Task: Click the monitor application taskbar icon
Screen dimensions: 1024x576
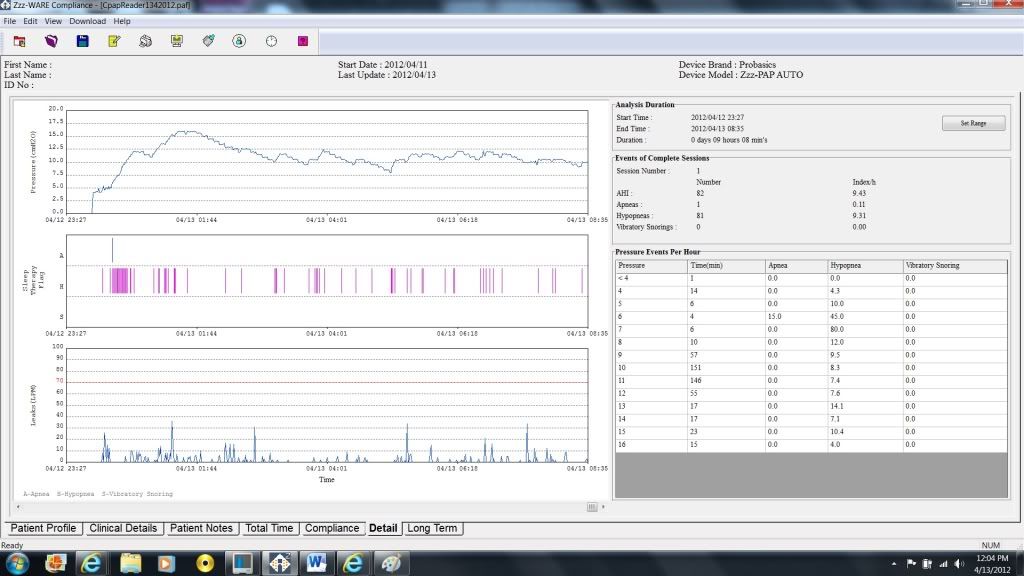Action: 242,563
